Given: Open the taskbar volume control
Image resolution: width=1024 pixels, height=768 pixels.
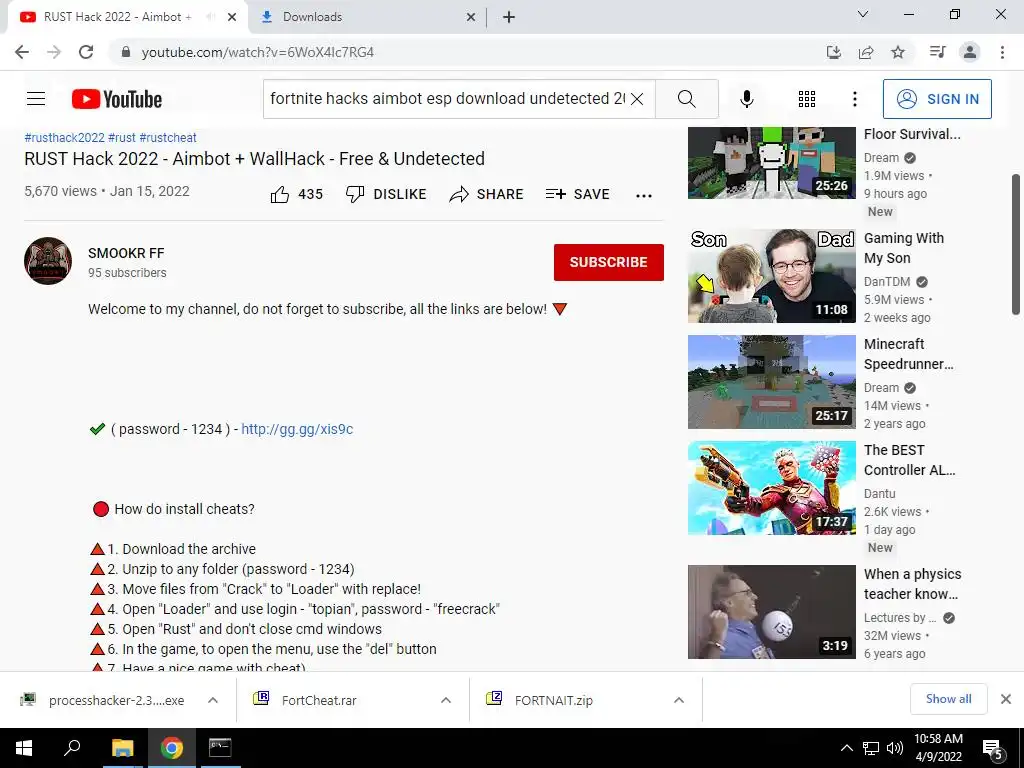Looking at the screenshot, I should [895, 748].
